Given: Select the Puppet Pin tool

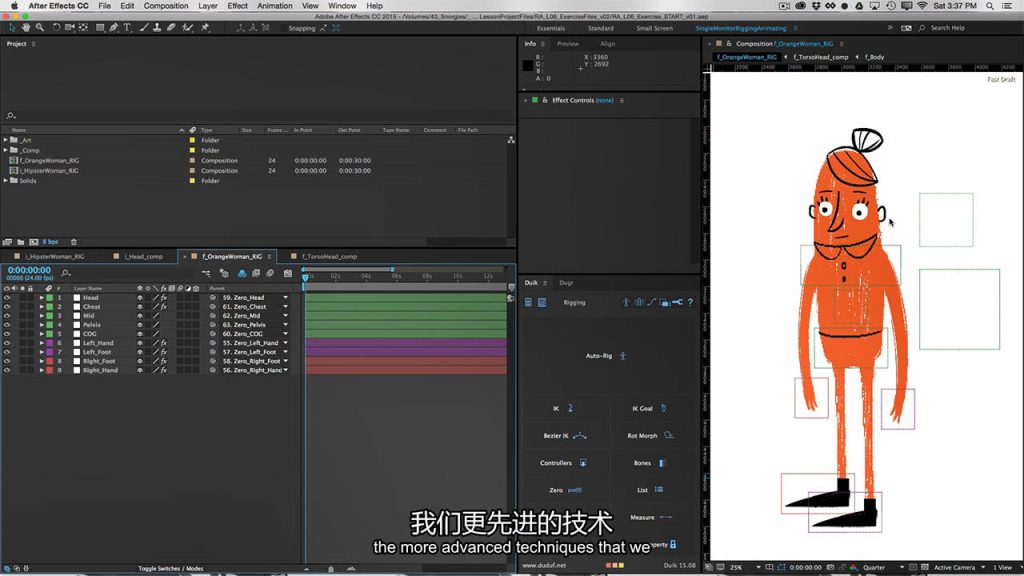Looking at the screenshot, I should pyautogui.click(x=205, y=28).
